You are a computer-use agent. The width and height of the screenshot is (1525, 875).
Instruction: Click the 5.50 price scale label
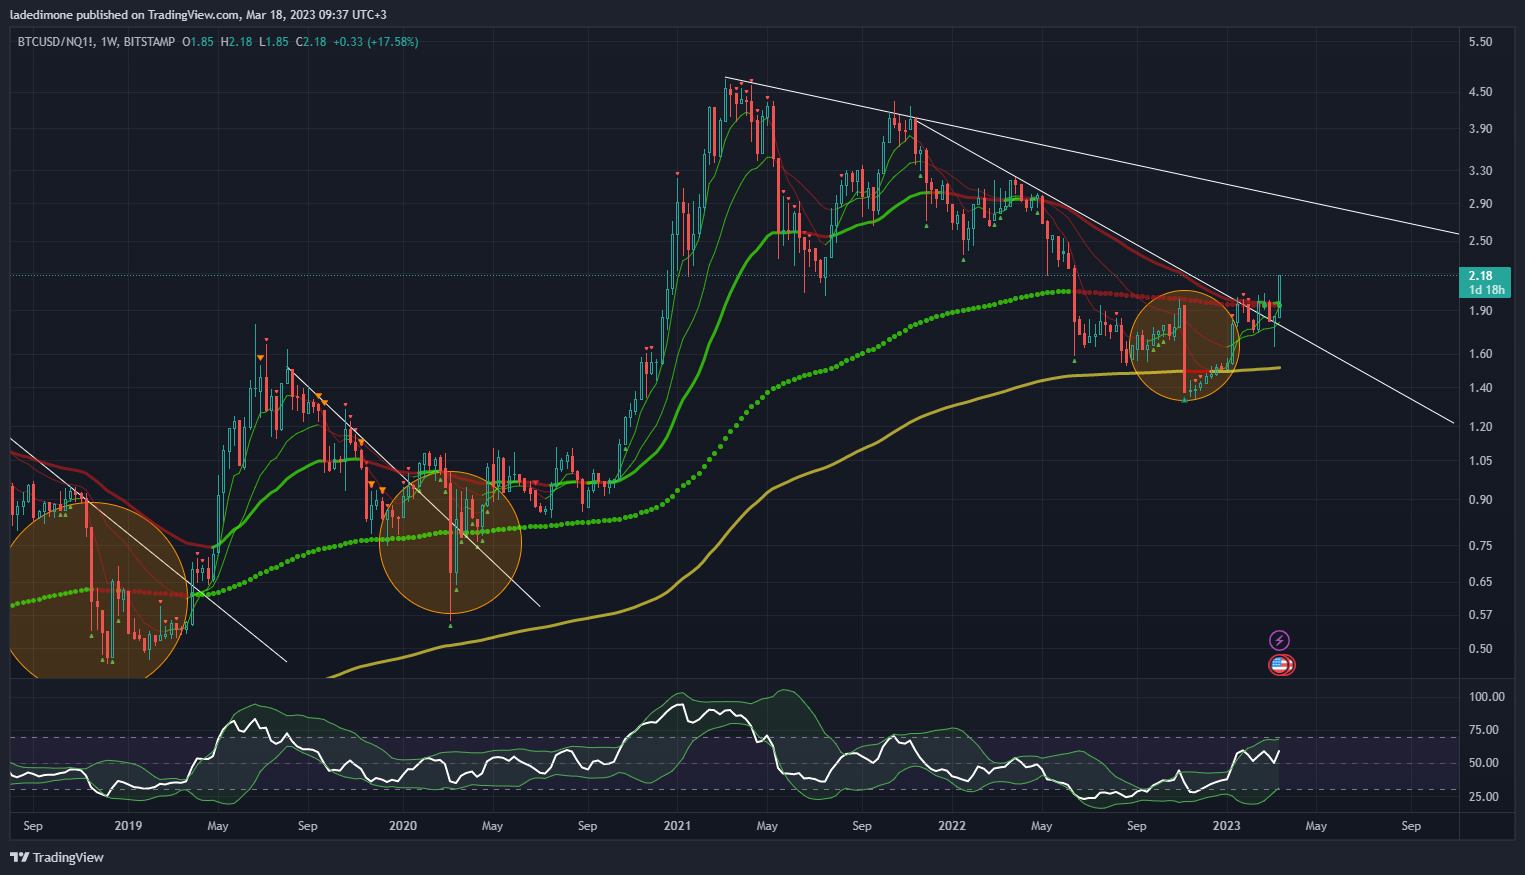(x=1480, y=42)
